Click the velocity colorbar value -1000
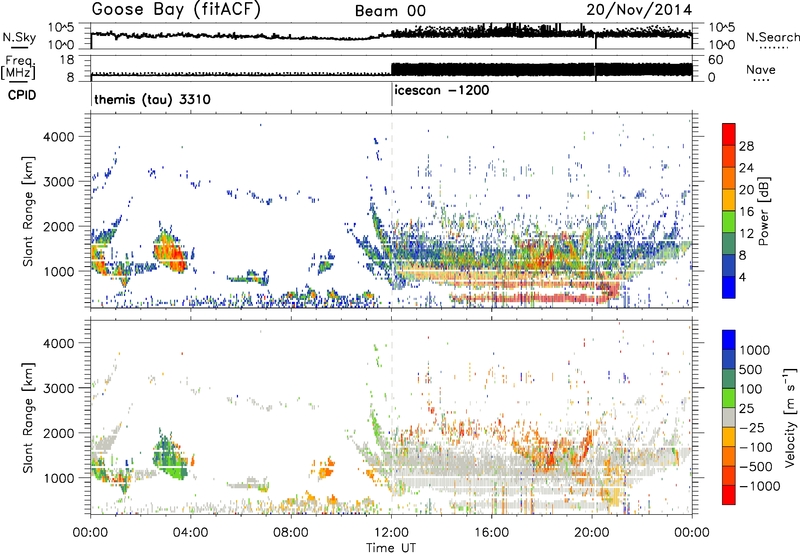This screenshot has width=800, height=554. (760, 486)
